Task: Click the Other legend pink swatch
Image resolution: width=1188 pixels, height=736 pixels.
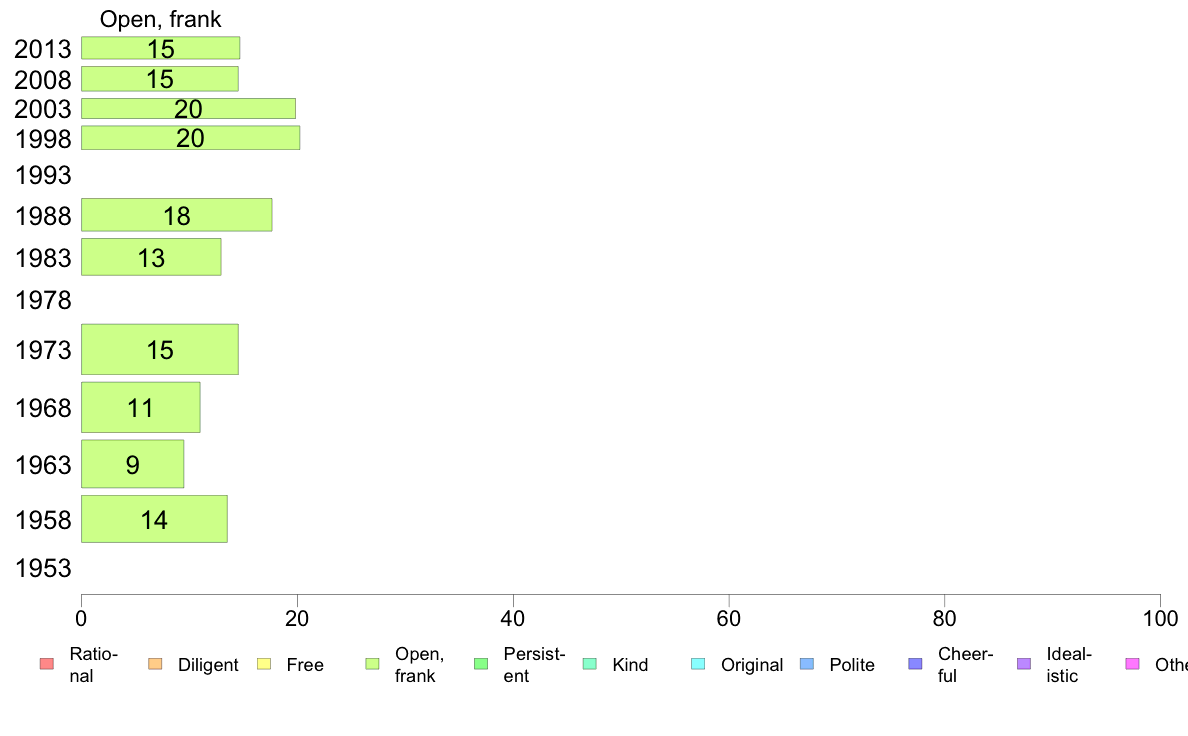Action: tap(1133, 664)
